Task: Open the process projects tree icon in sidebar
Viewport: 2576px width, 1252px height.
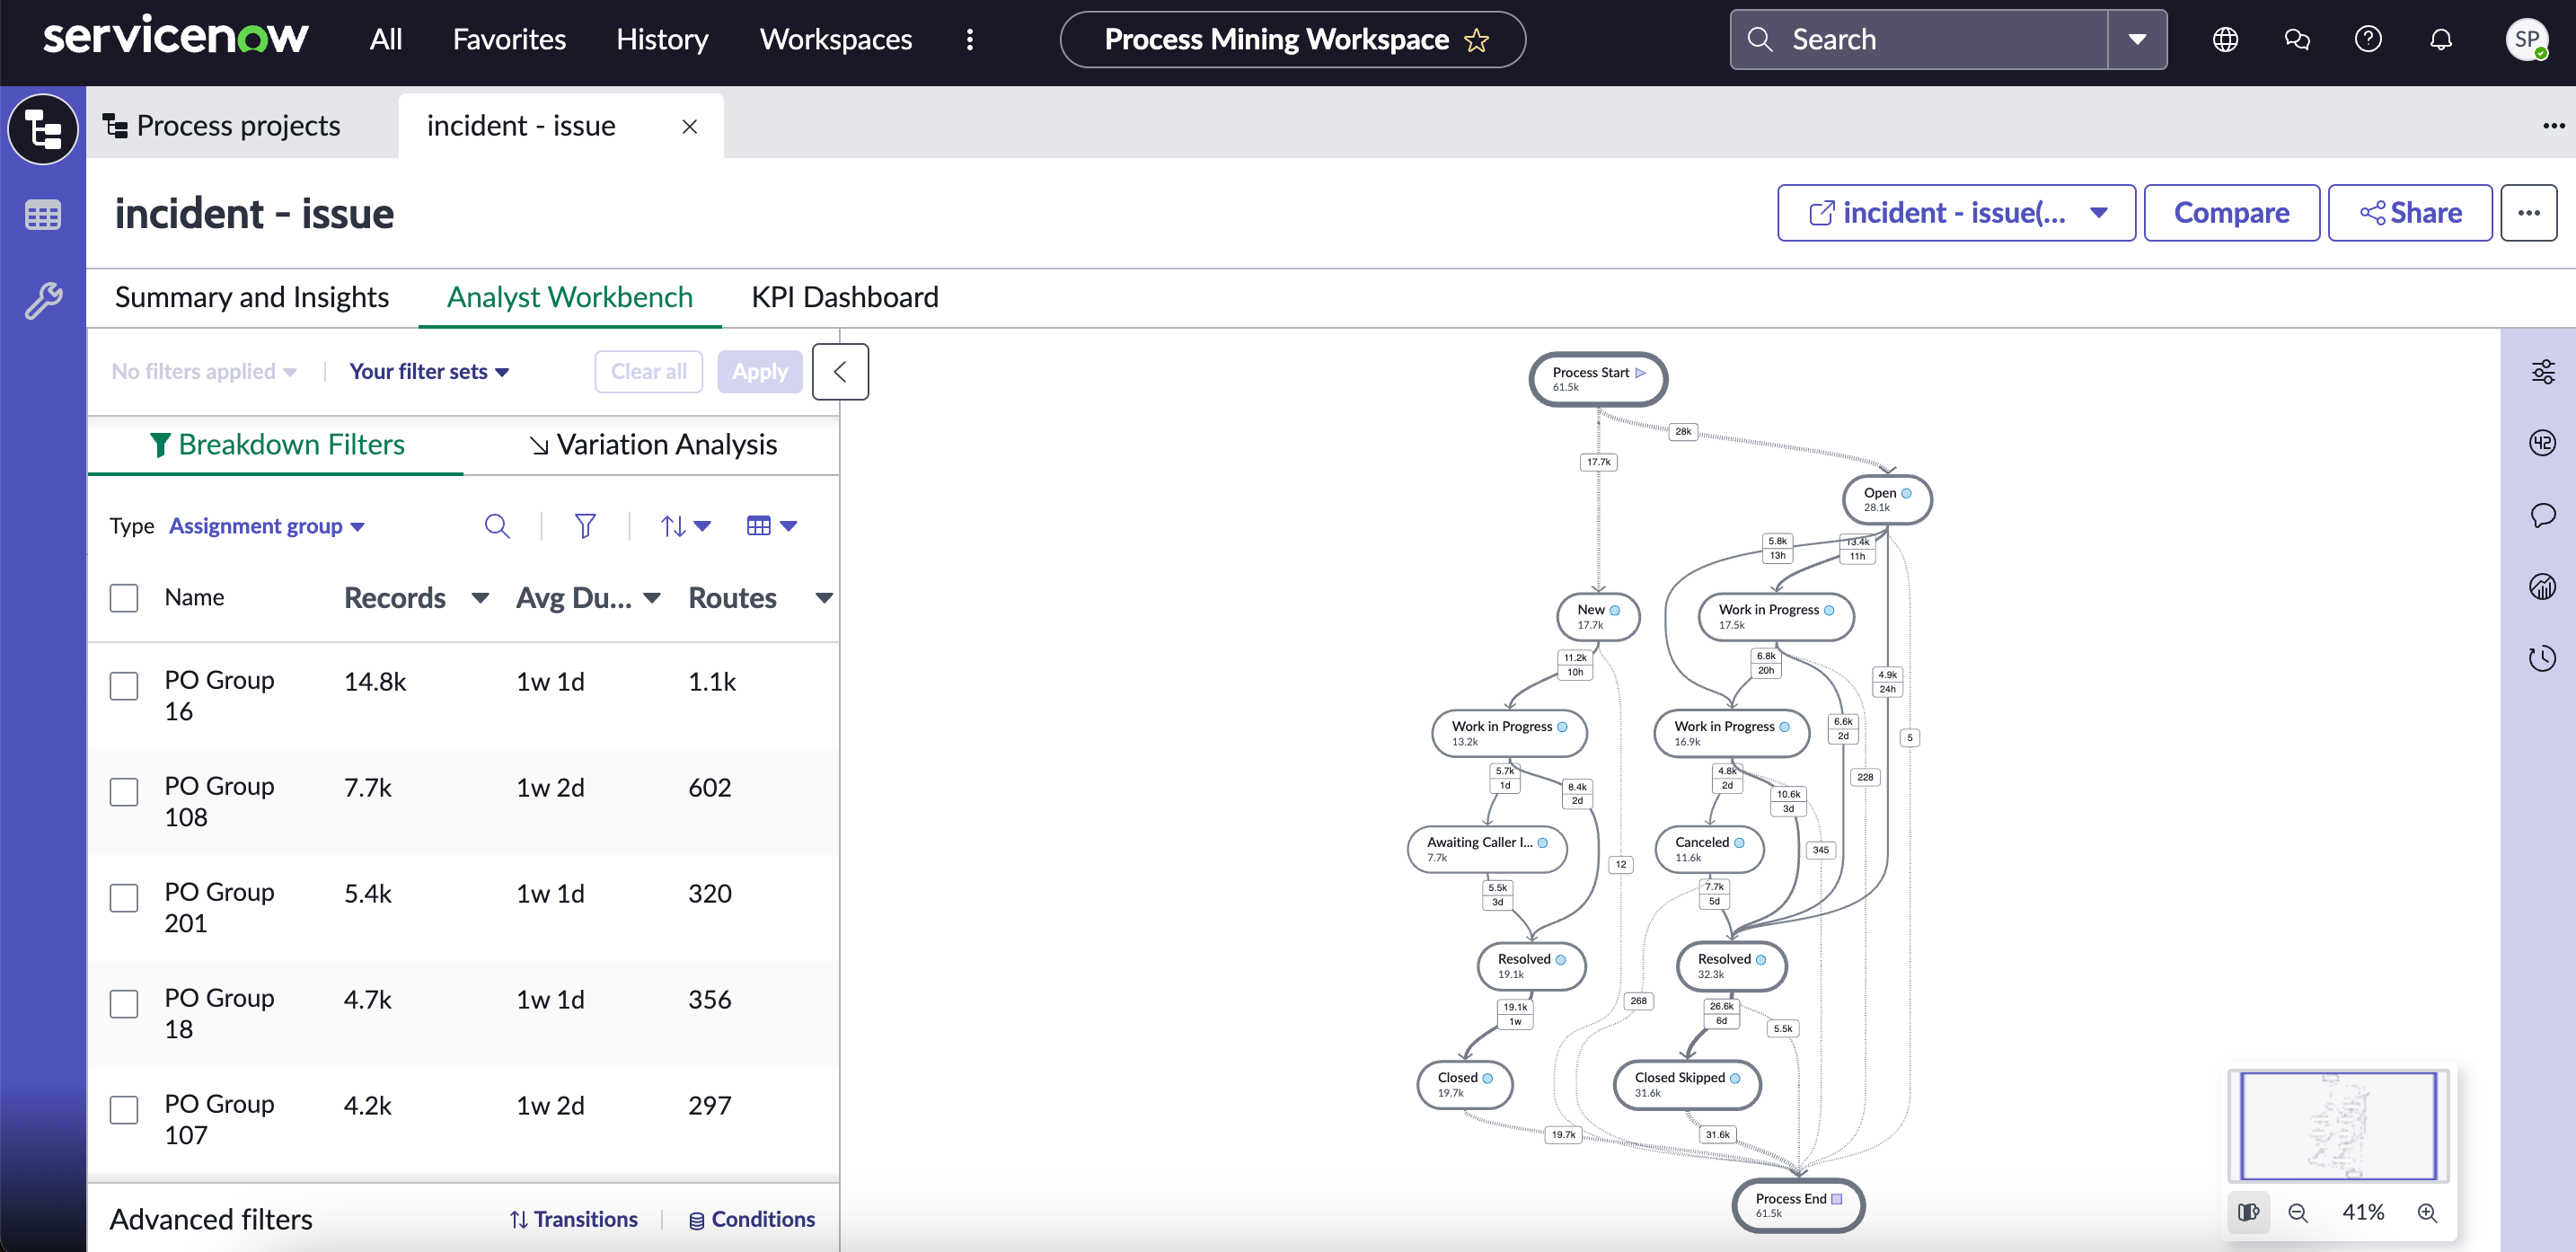Action: click(x=43, y=129)
